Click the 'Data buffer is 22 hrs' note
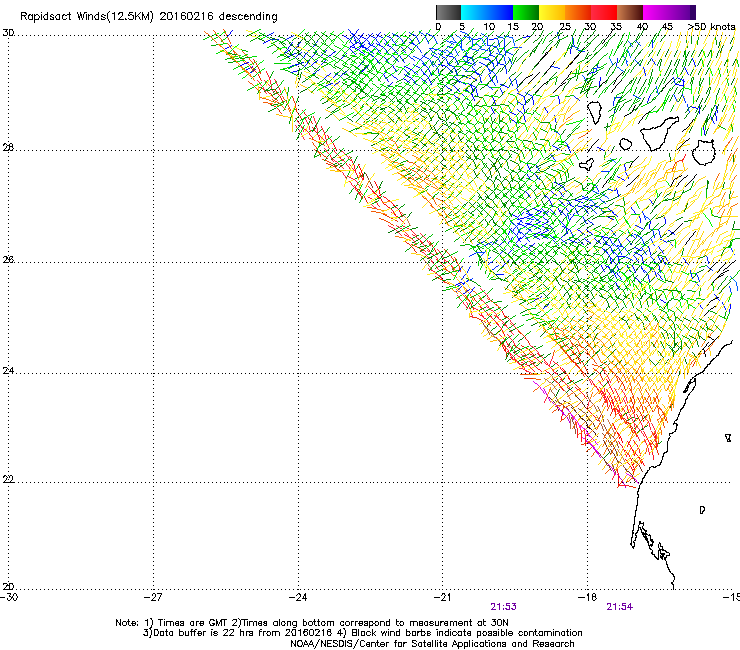The image size is (740, 650). tap(362, 633)
